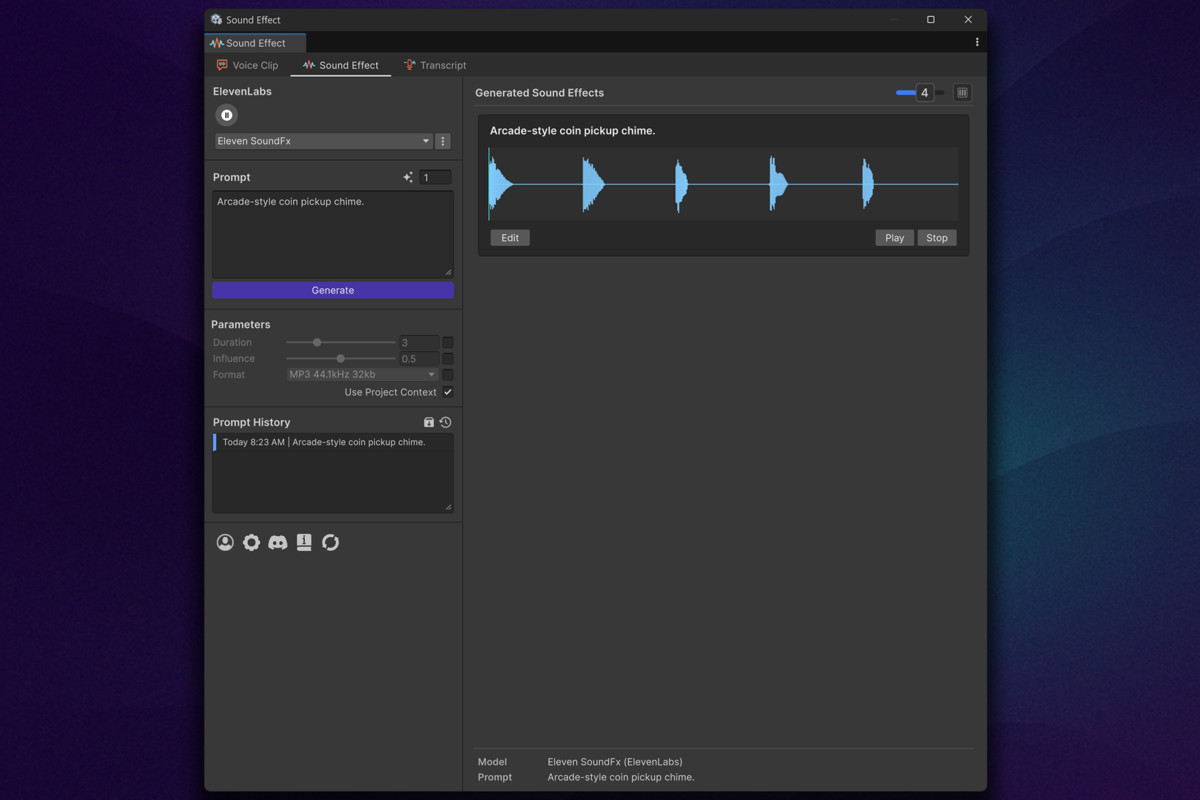Click Model value Eleven SoundFx (ElevenLabs)
The image size is (1200, 800).
(x=615, y=762)
